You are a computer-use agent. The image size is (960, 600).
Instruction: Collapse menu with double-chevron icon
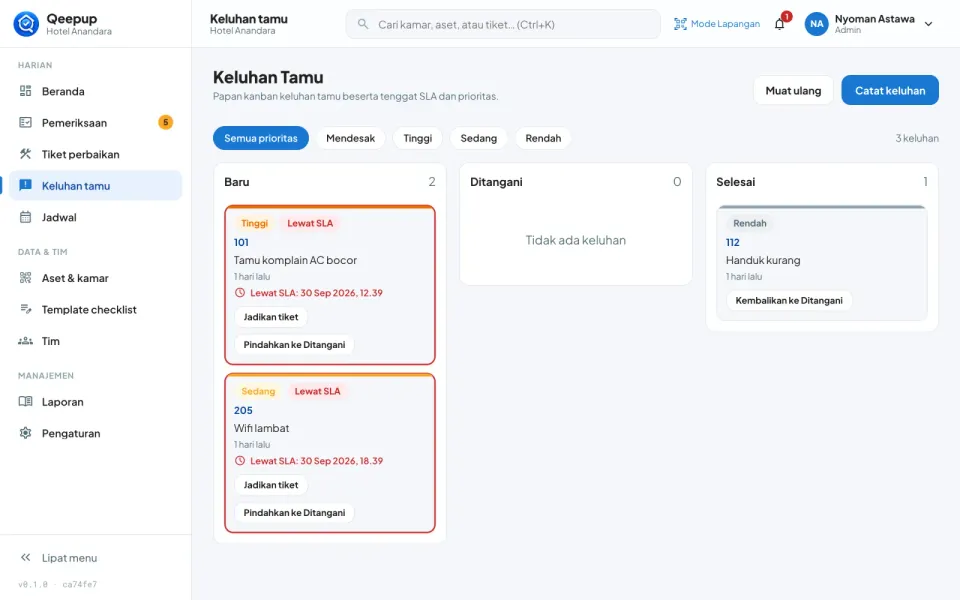click(x=25, y=557)
